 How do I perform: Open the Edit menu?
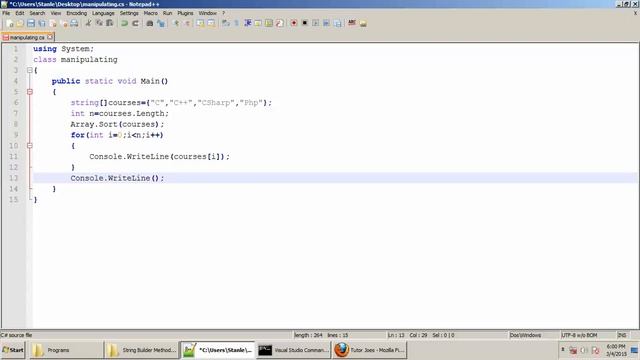click(20, 13)
